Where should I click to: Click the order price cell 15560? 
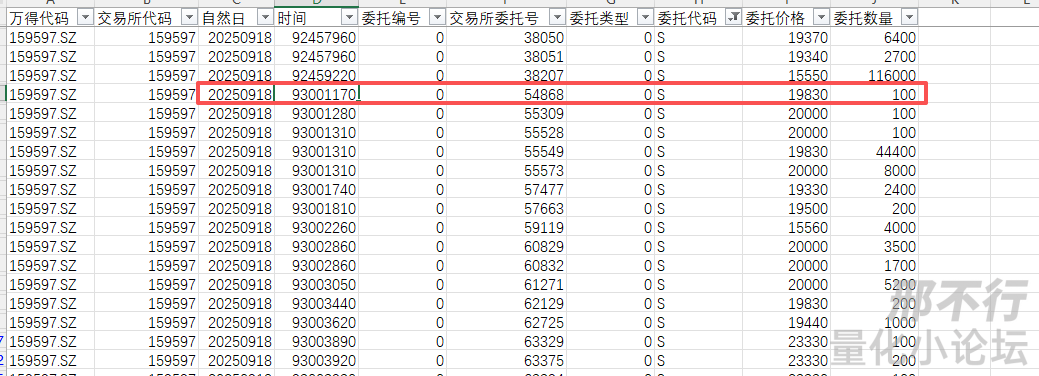point(787,227)
